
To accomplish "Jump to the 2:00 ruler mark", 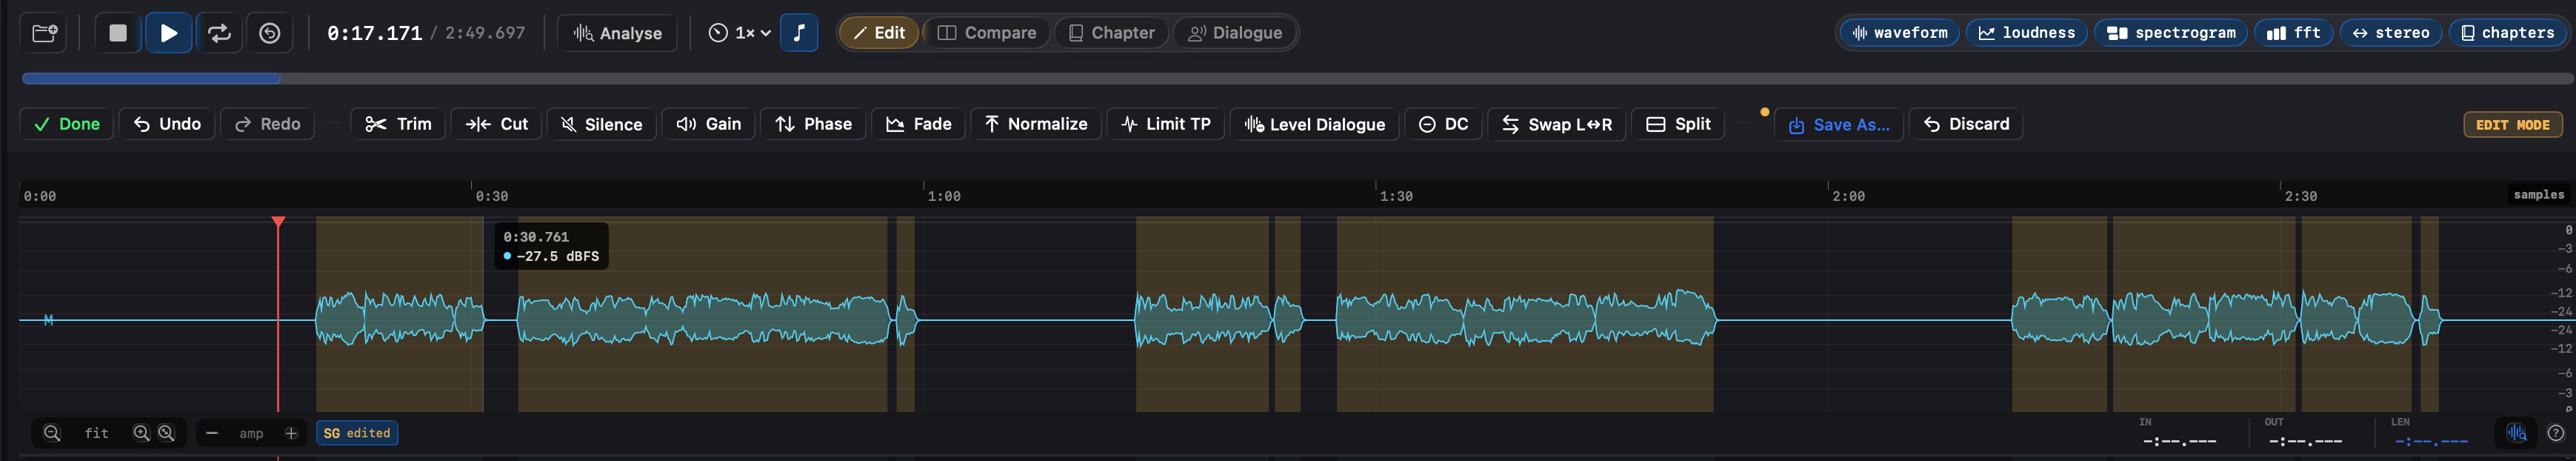I will click(x=1848, y=196).
